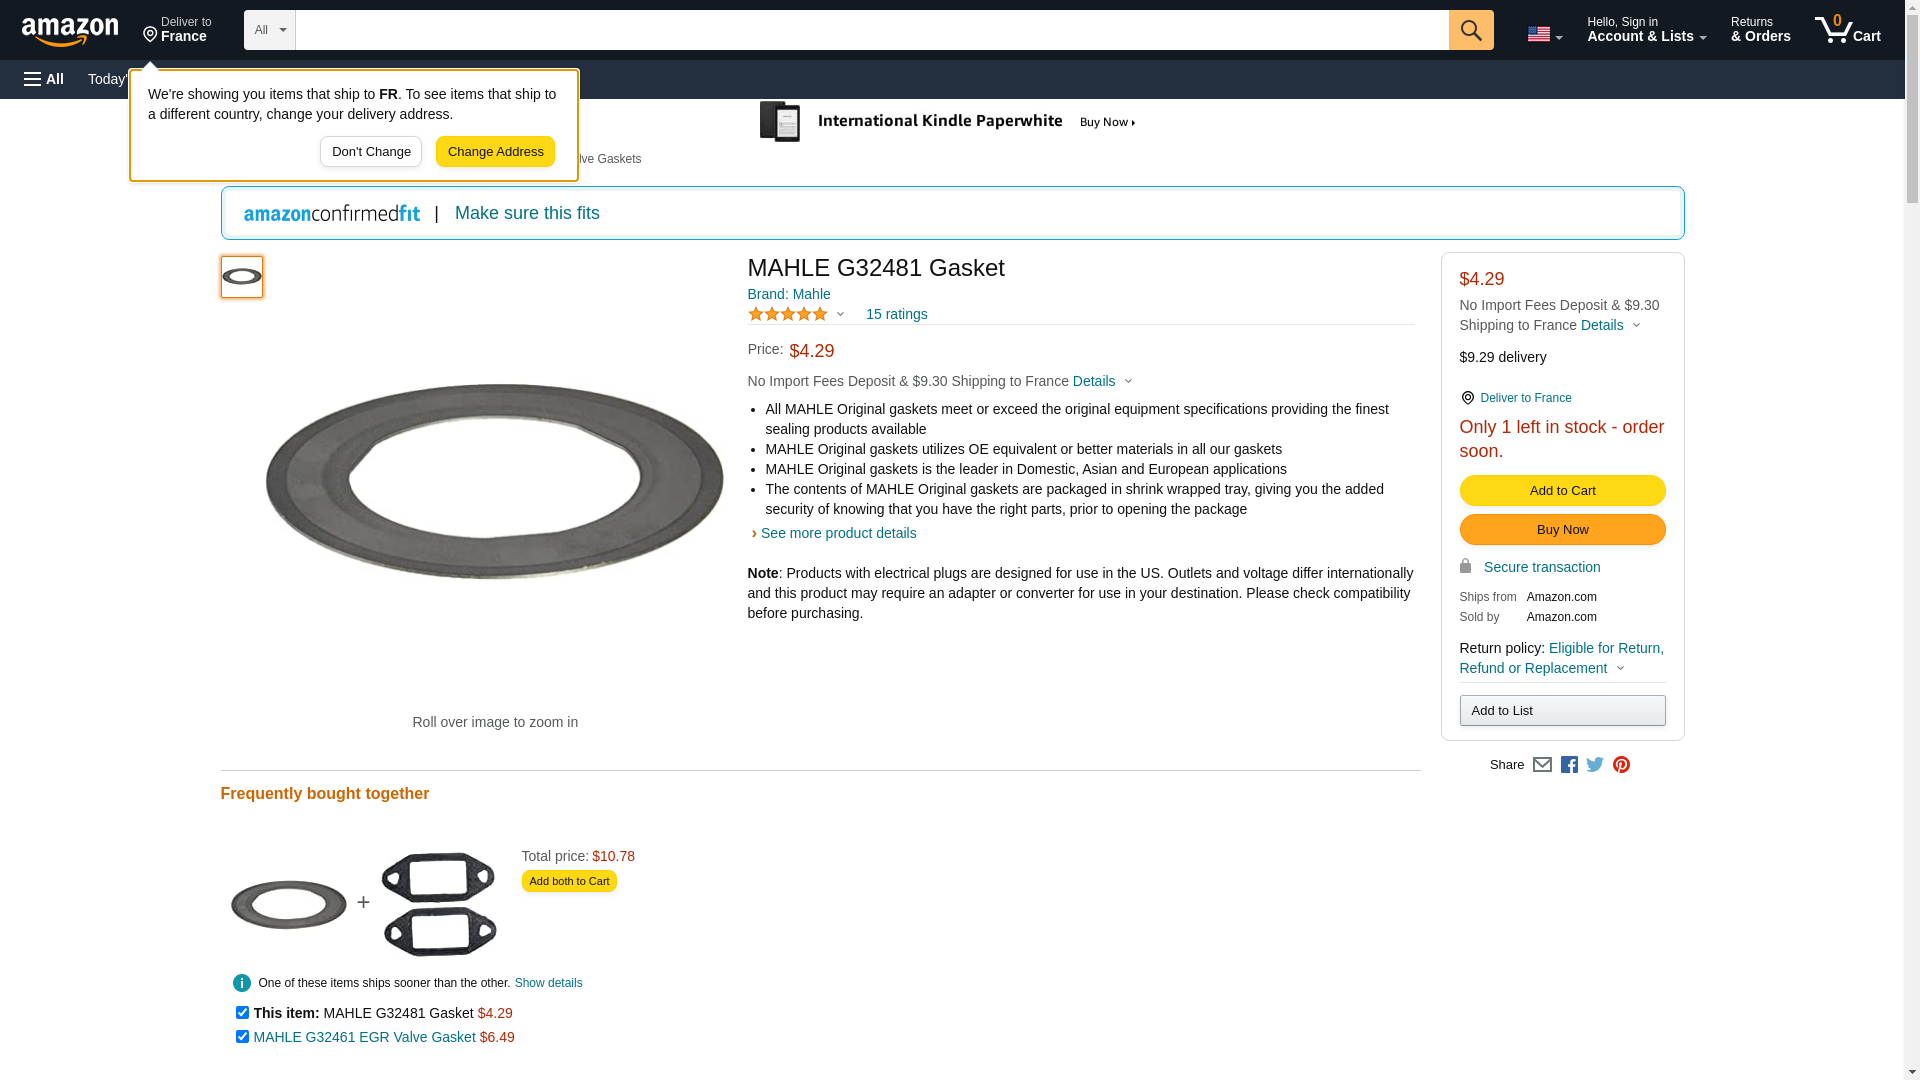Viewport: 1920px width, 1080px height.
Task: Select the gasket product thumbnail
Action: (242, 277)
